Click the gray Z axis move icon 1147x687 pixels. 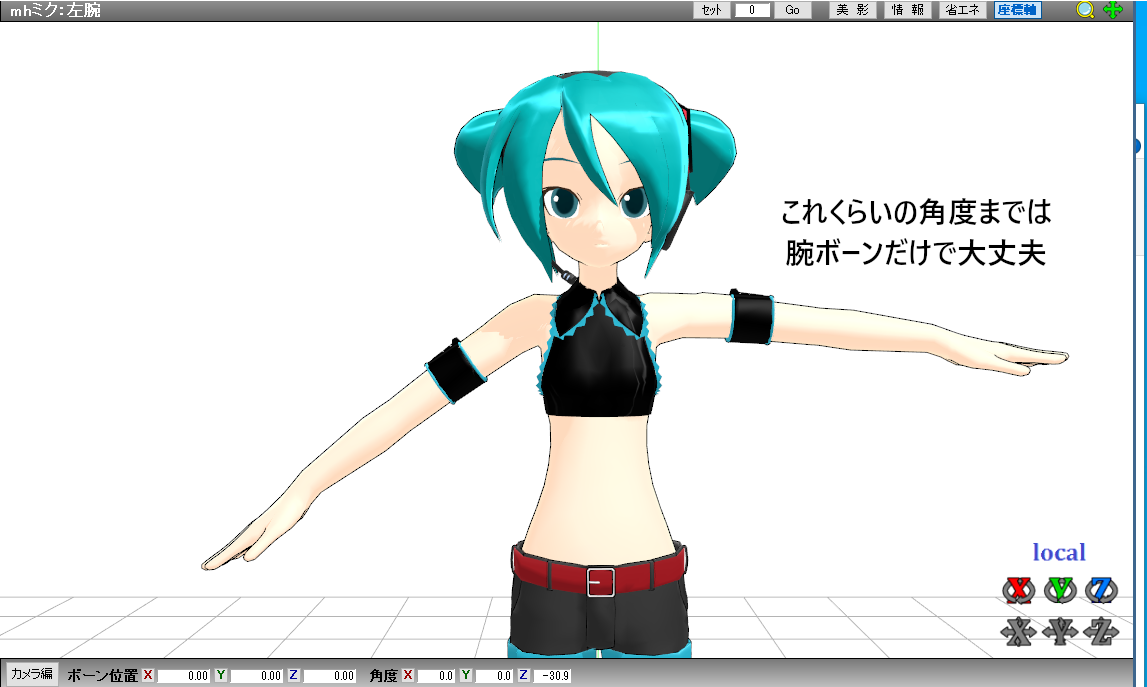(1101, 631)
